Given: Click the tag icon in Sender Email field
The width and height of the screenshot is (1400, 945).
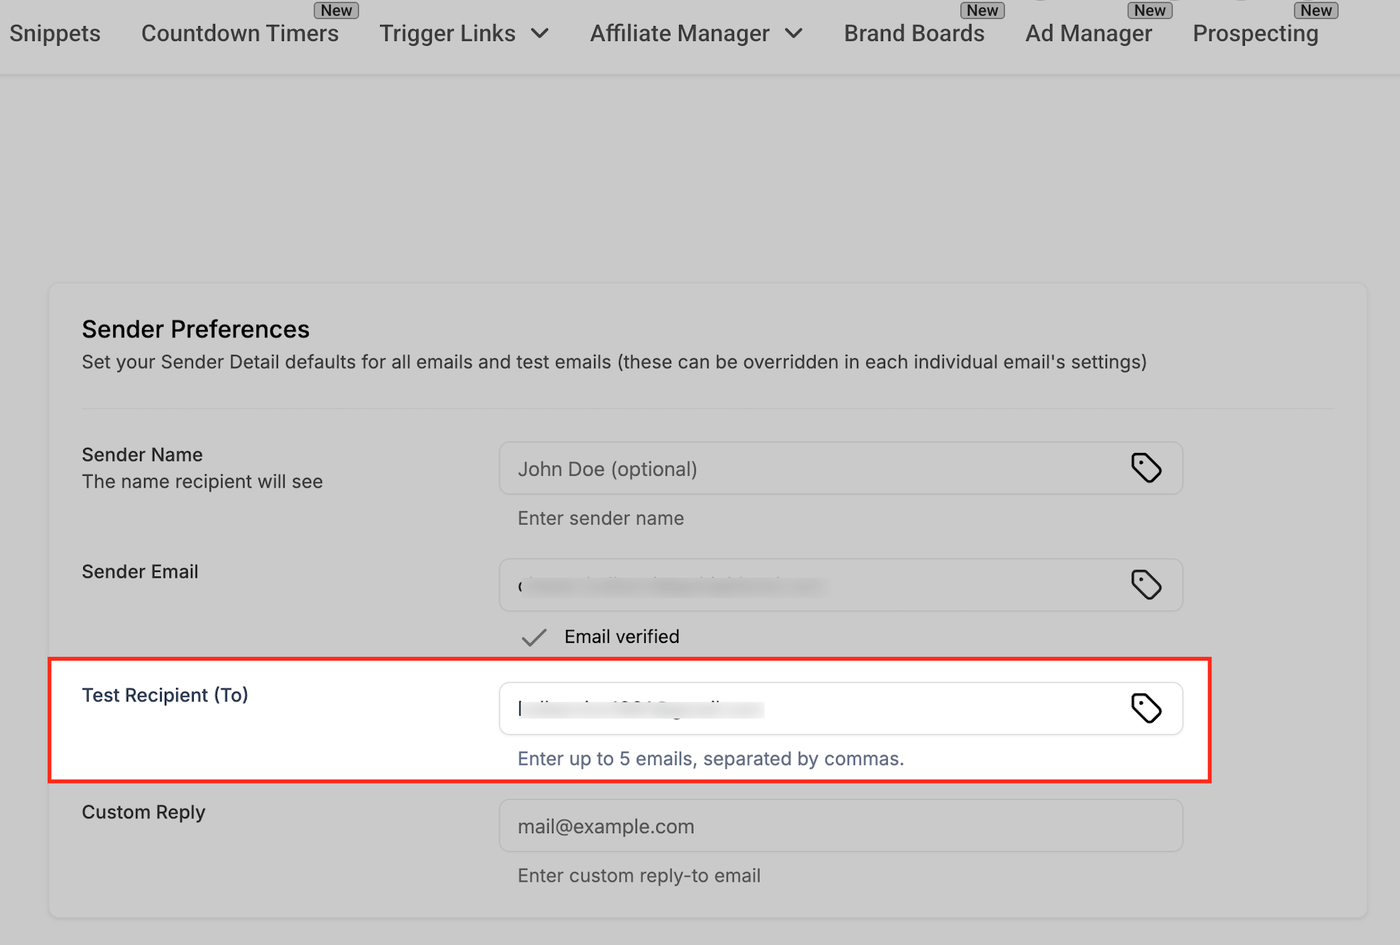Looking at the screenshot, I should point(1146,585).
